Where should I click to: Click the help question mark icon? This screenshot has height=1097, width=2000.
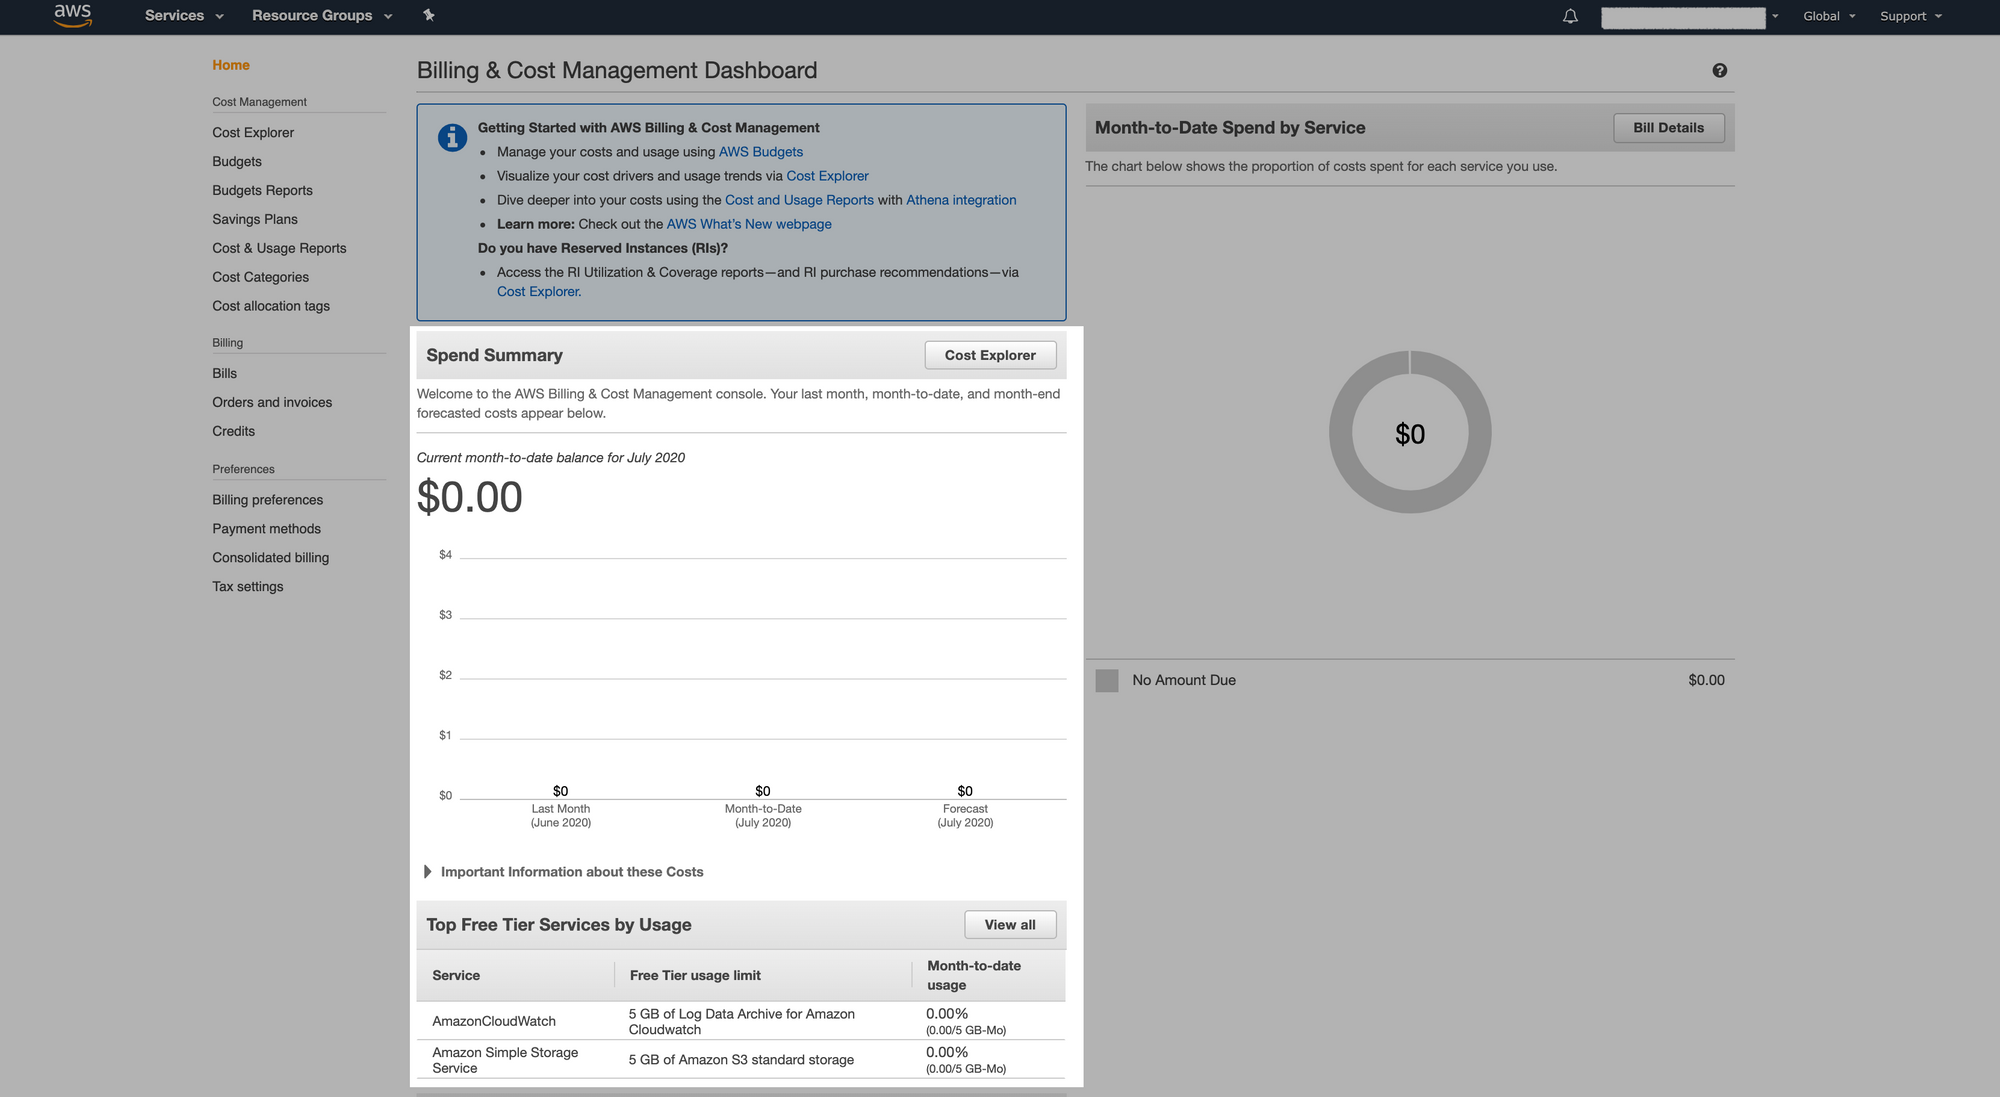point(1719,70)
